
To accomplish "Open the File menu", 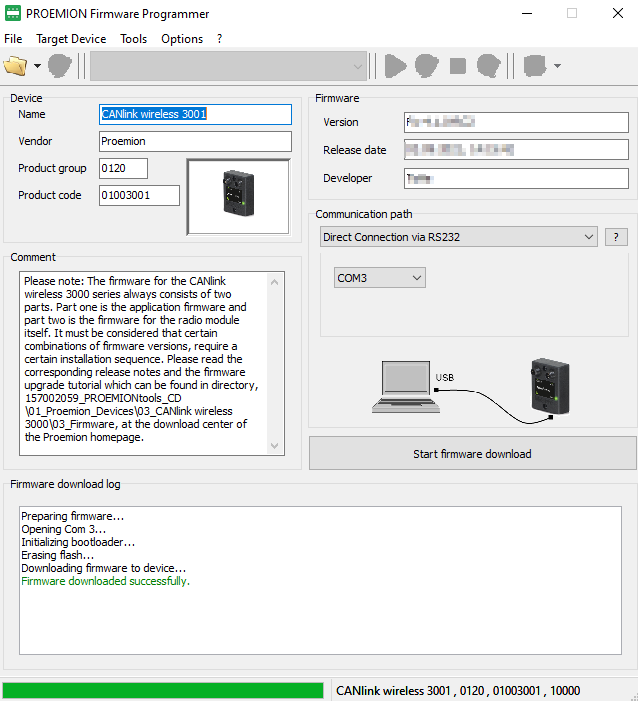I will 13,39.
